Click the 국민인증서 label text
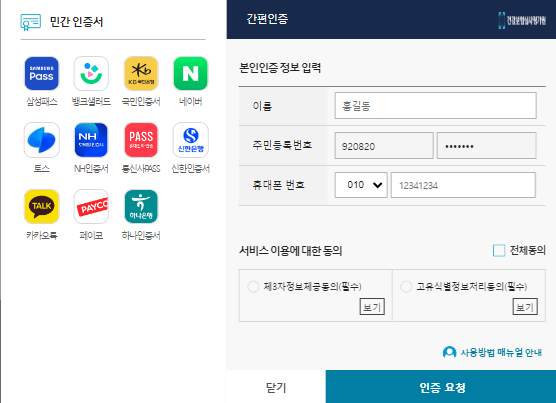The height and width of the screenshot is (403, 556). pos(141,102)
